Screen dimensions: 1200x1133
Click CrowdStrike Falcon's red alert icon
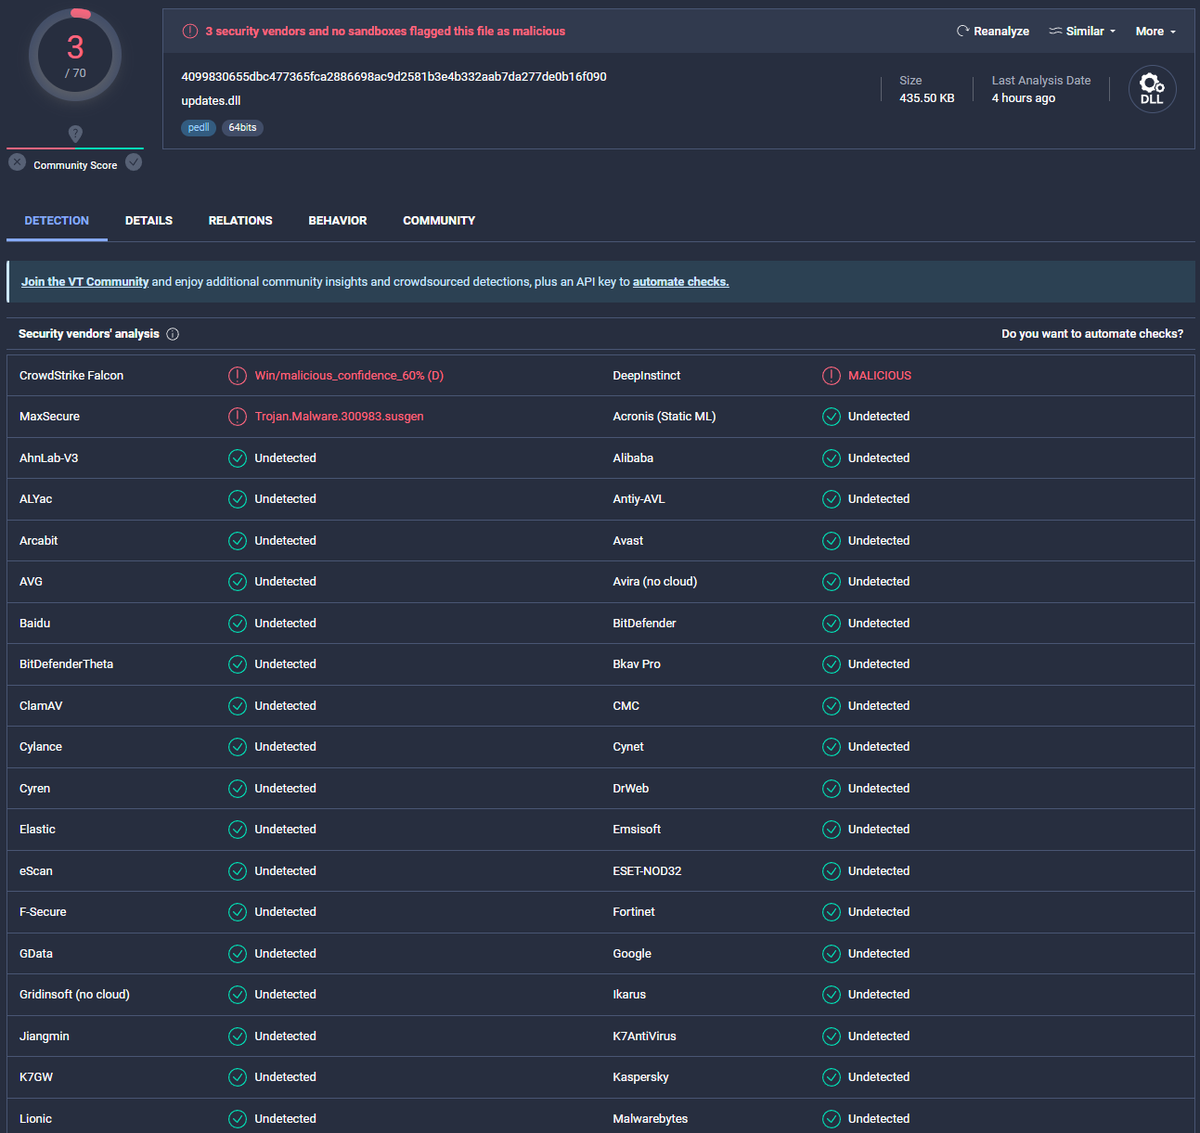(237, 376)
